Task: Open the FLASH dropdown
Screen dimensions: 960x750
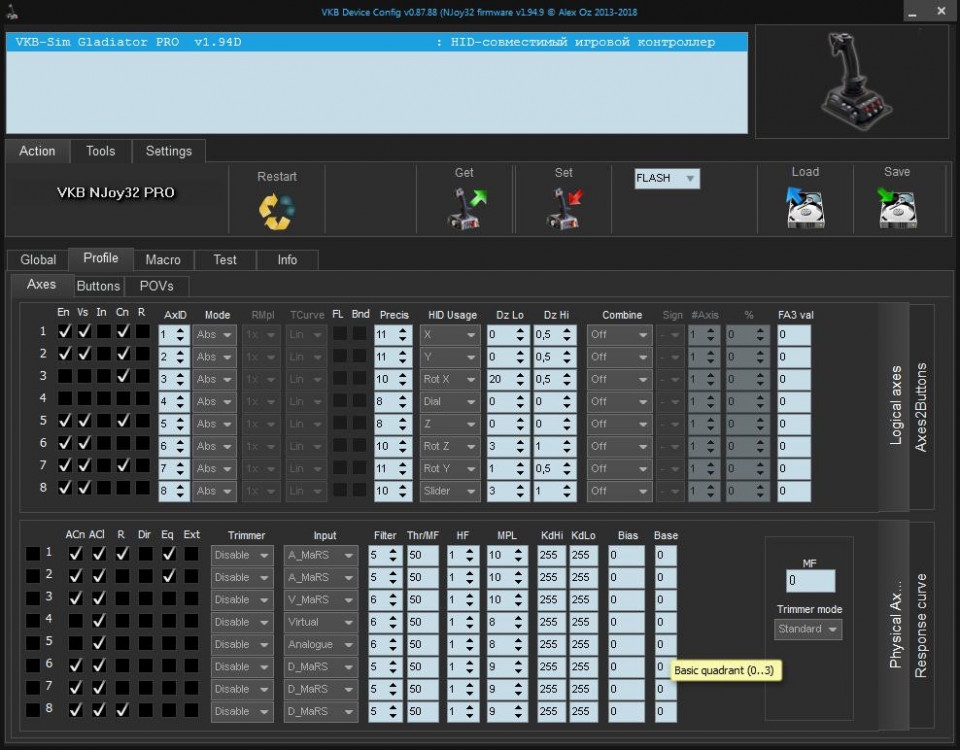Action: click(x=667, y=179)
